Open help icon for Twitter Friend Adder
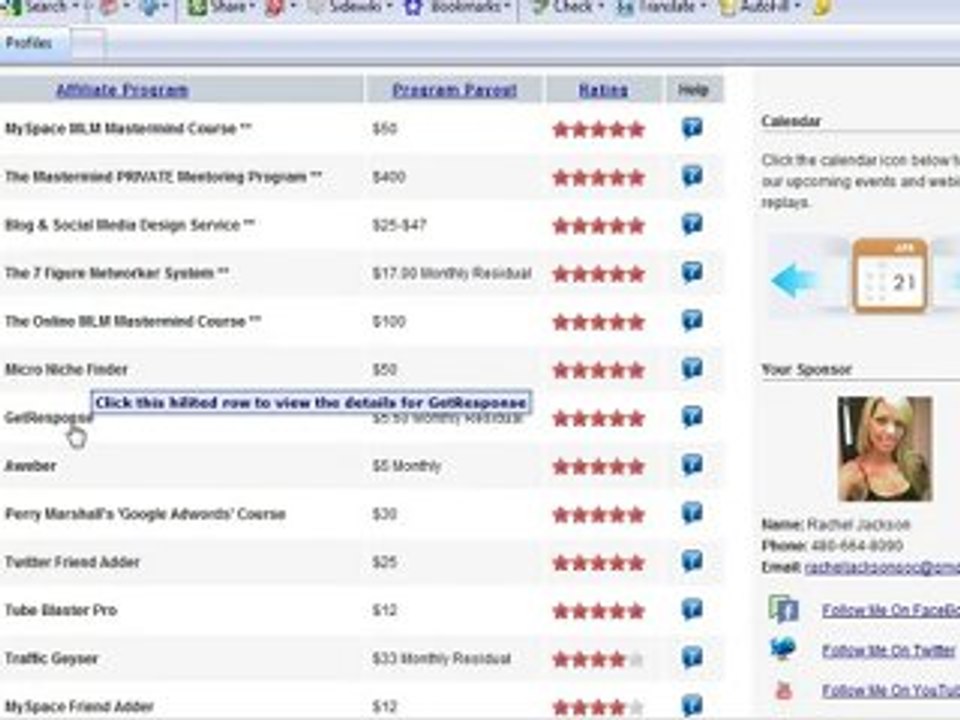Viewport: 960px width, 720px height. pos(692,561)
